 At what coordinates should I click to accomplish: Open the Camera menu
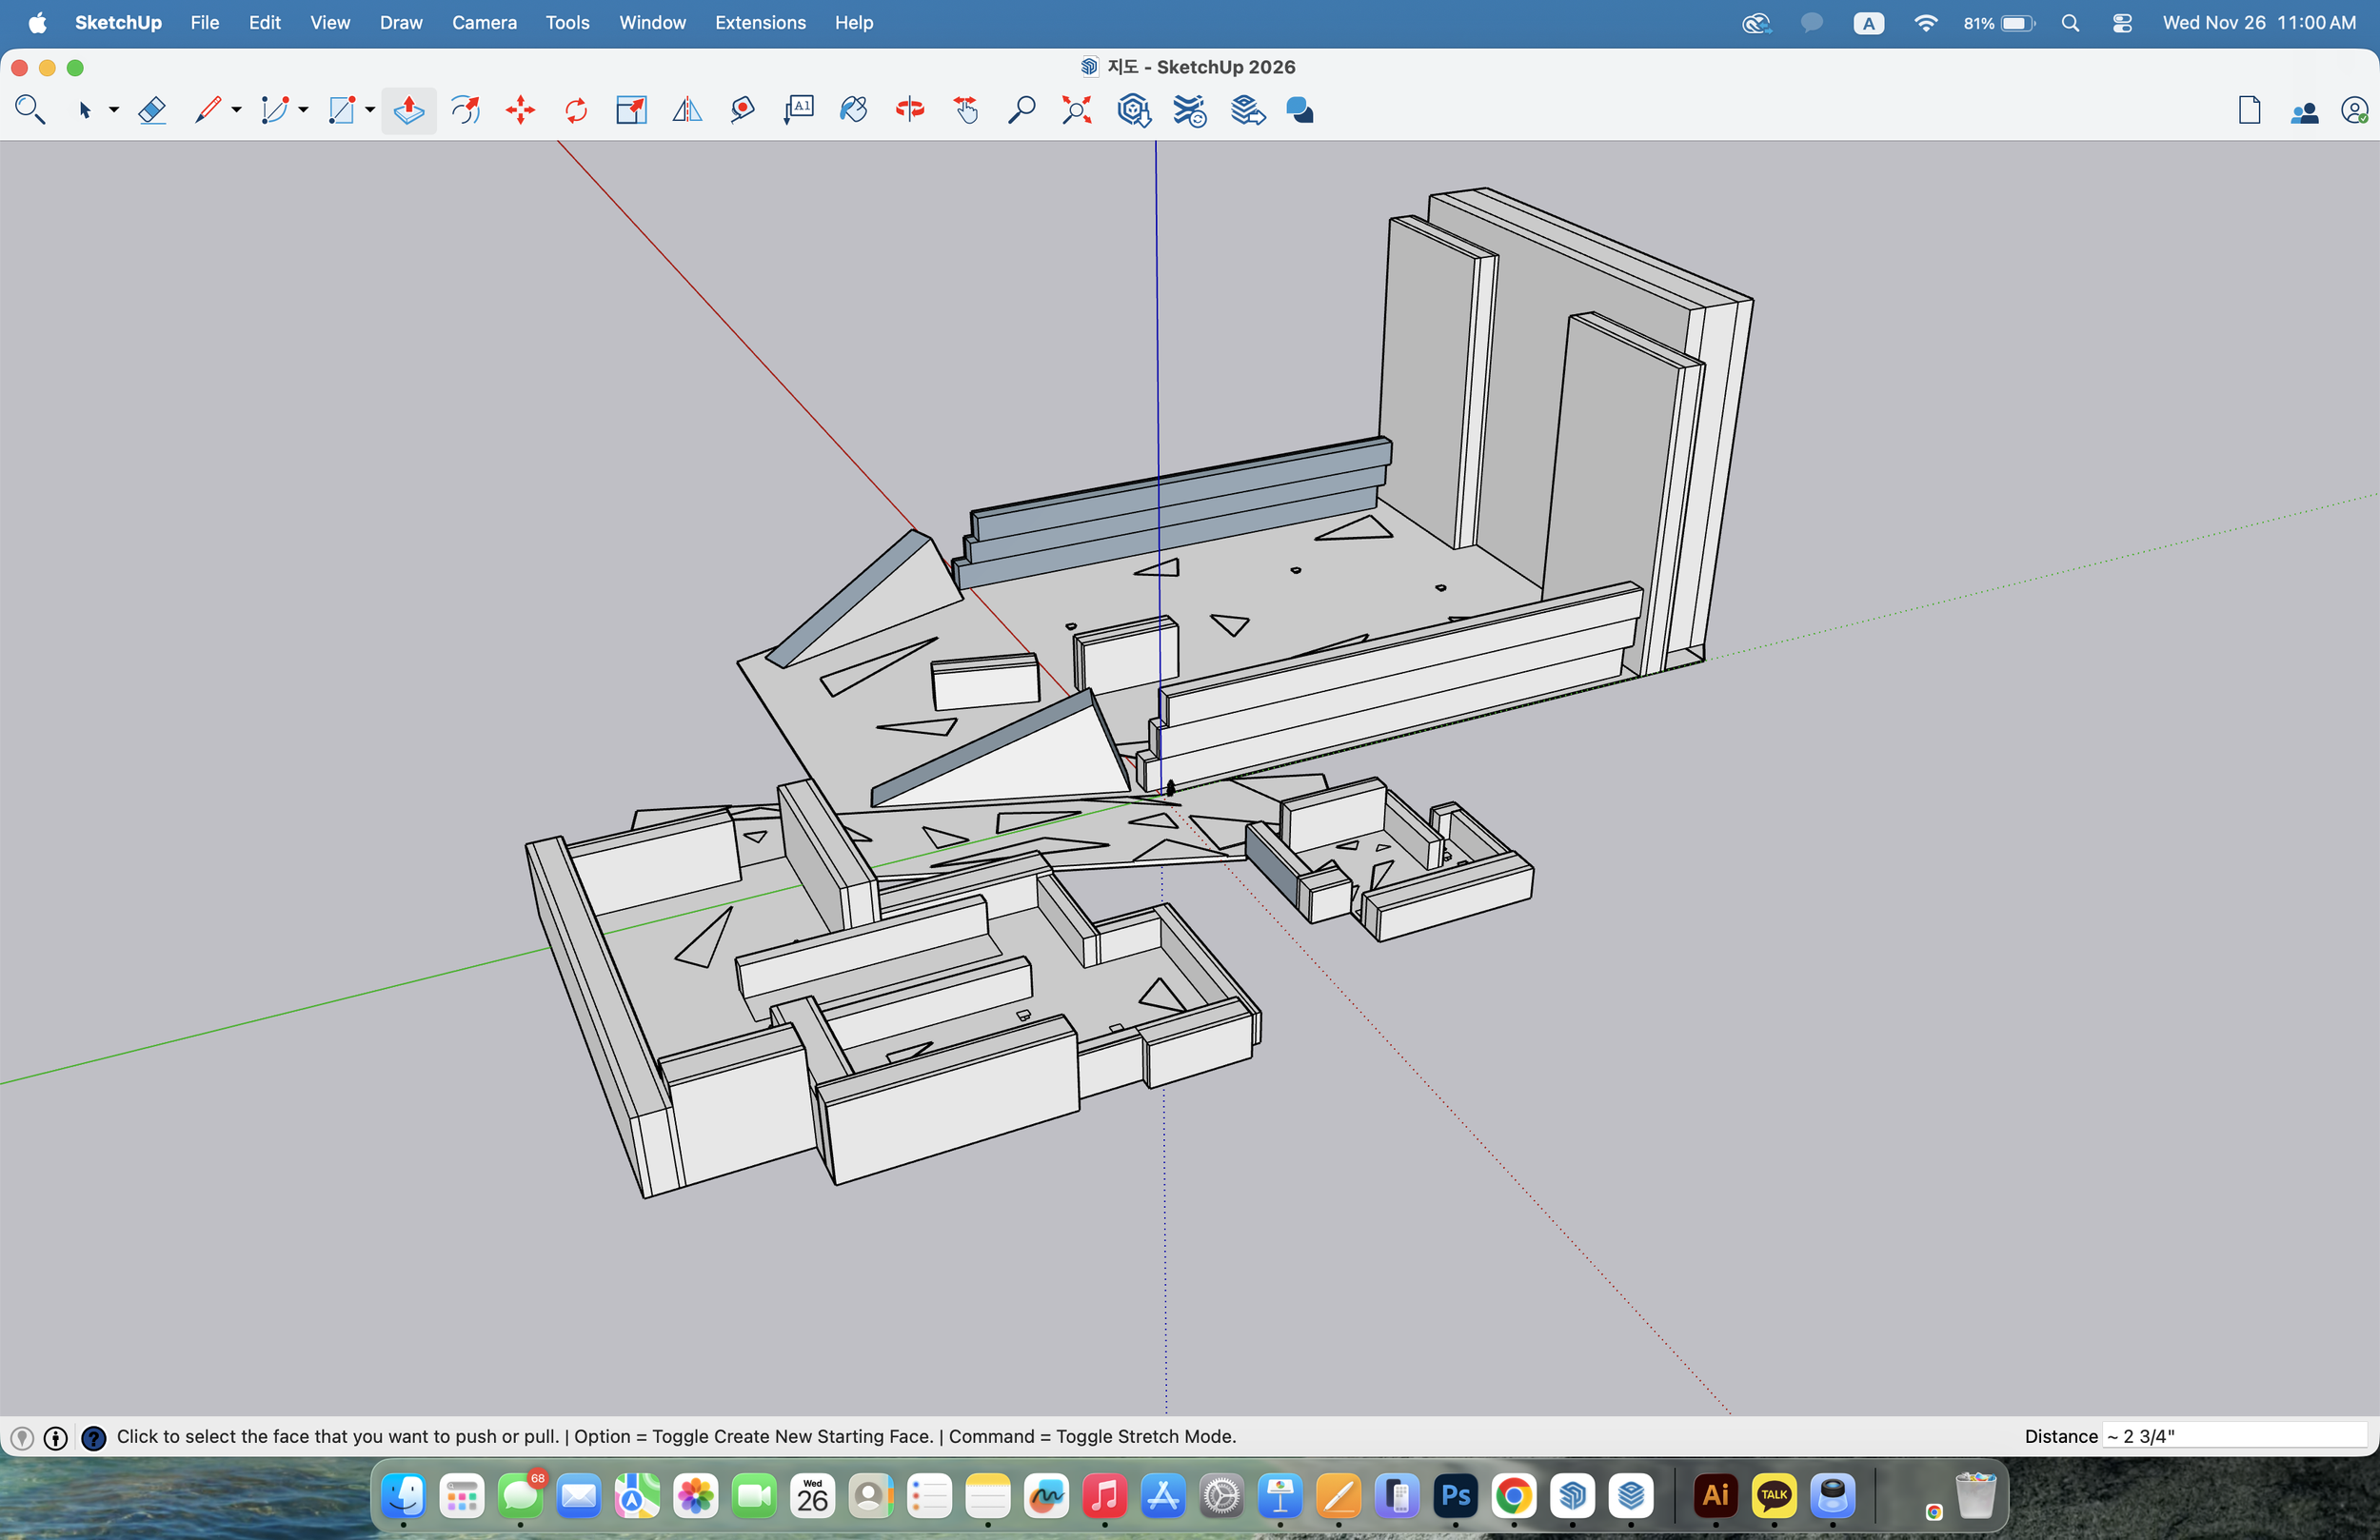point(484,22)
